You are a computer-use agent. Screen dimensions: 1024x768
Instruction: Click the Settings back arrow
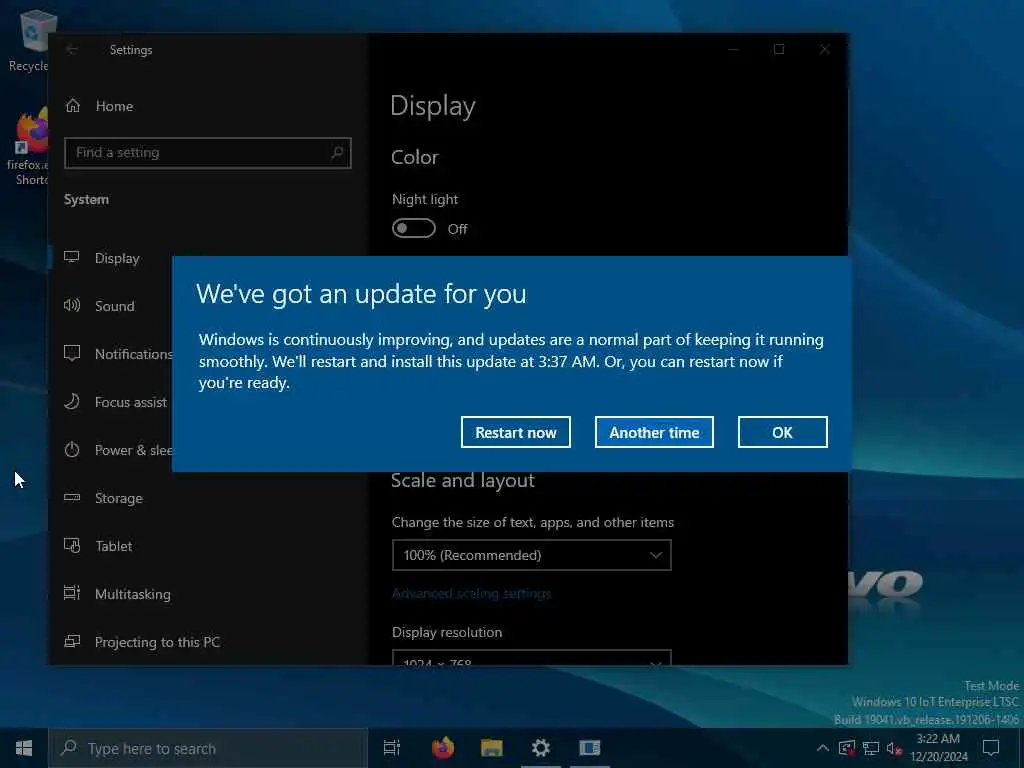click(72, 50)
